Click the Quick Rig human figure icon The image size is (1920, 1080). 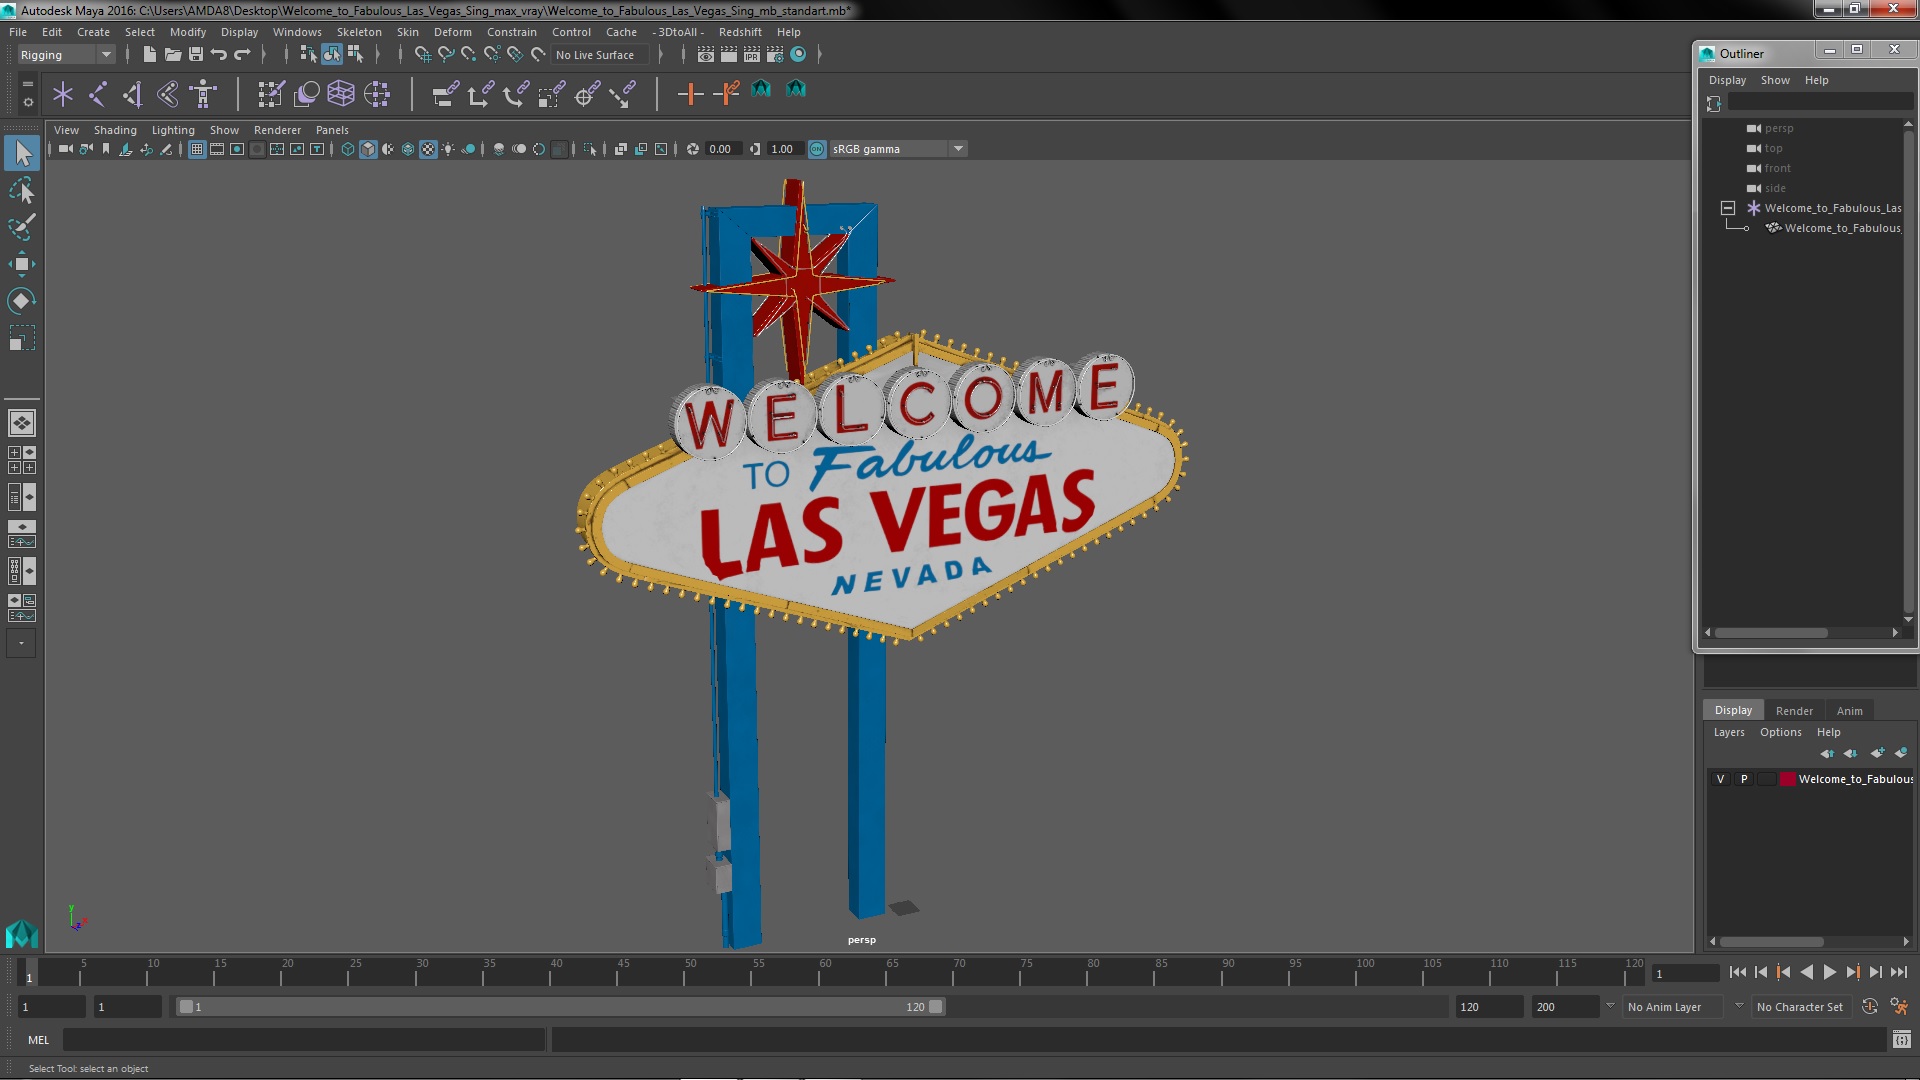(203, 94)
